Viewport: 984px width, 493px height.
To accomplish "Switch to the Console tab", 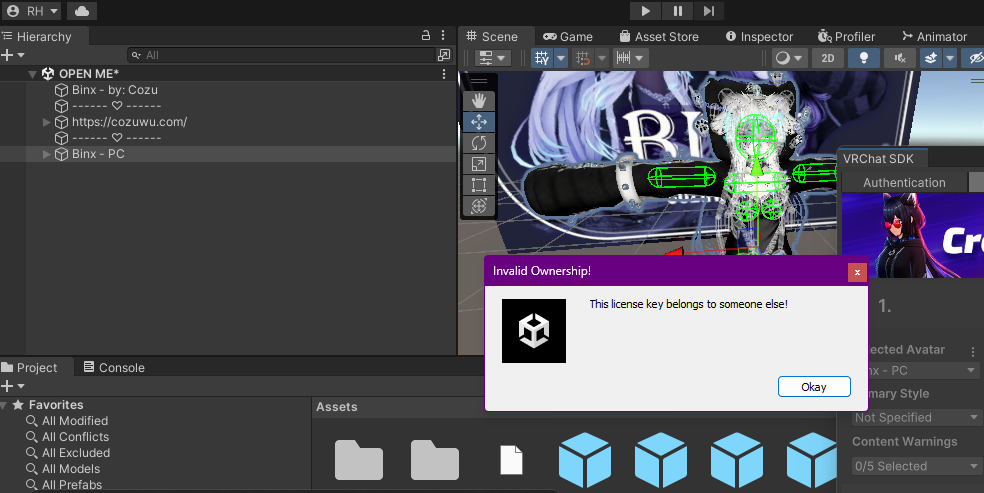I will (114, 368).
